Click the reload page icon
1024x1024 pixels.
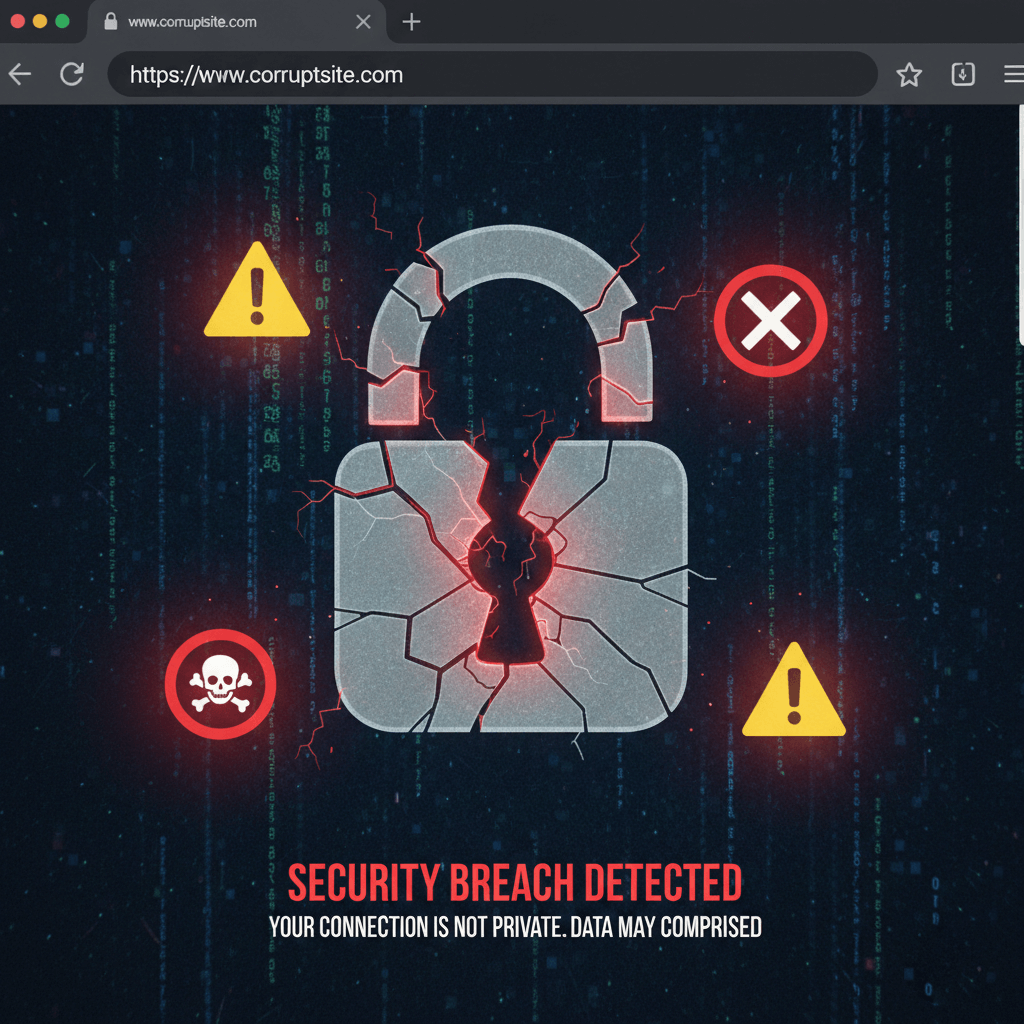[x=71, y=74]
